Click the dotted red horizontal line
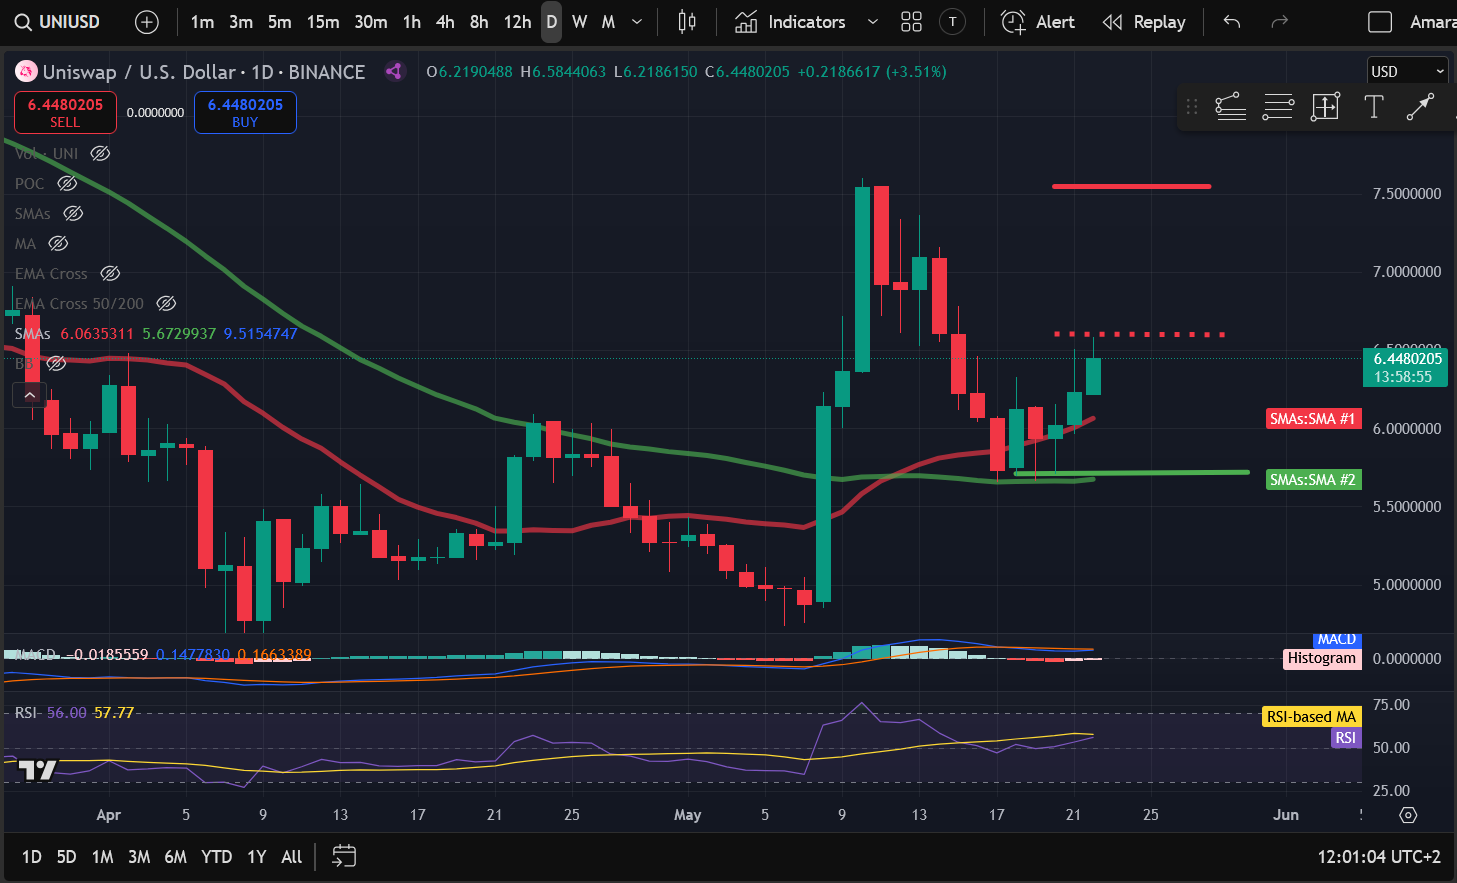Viewport: 1457px width, 883px height. tap(1139, 334)
